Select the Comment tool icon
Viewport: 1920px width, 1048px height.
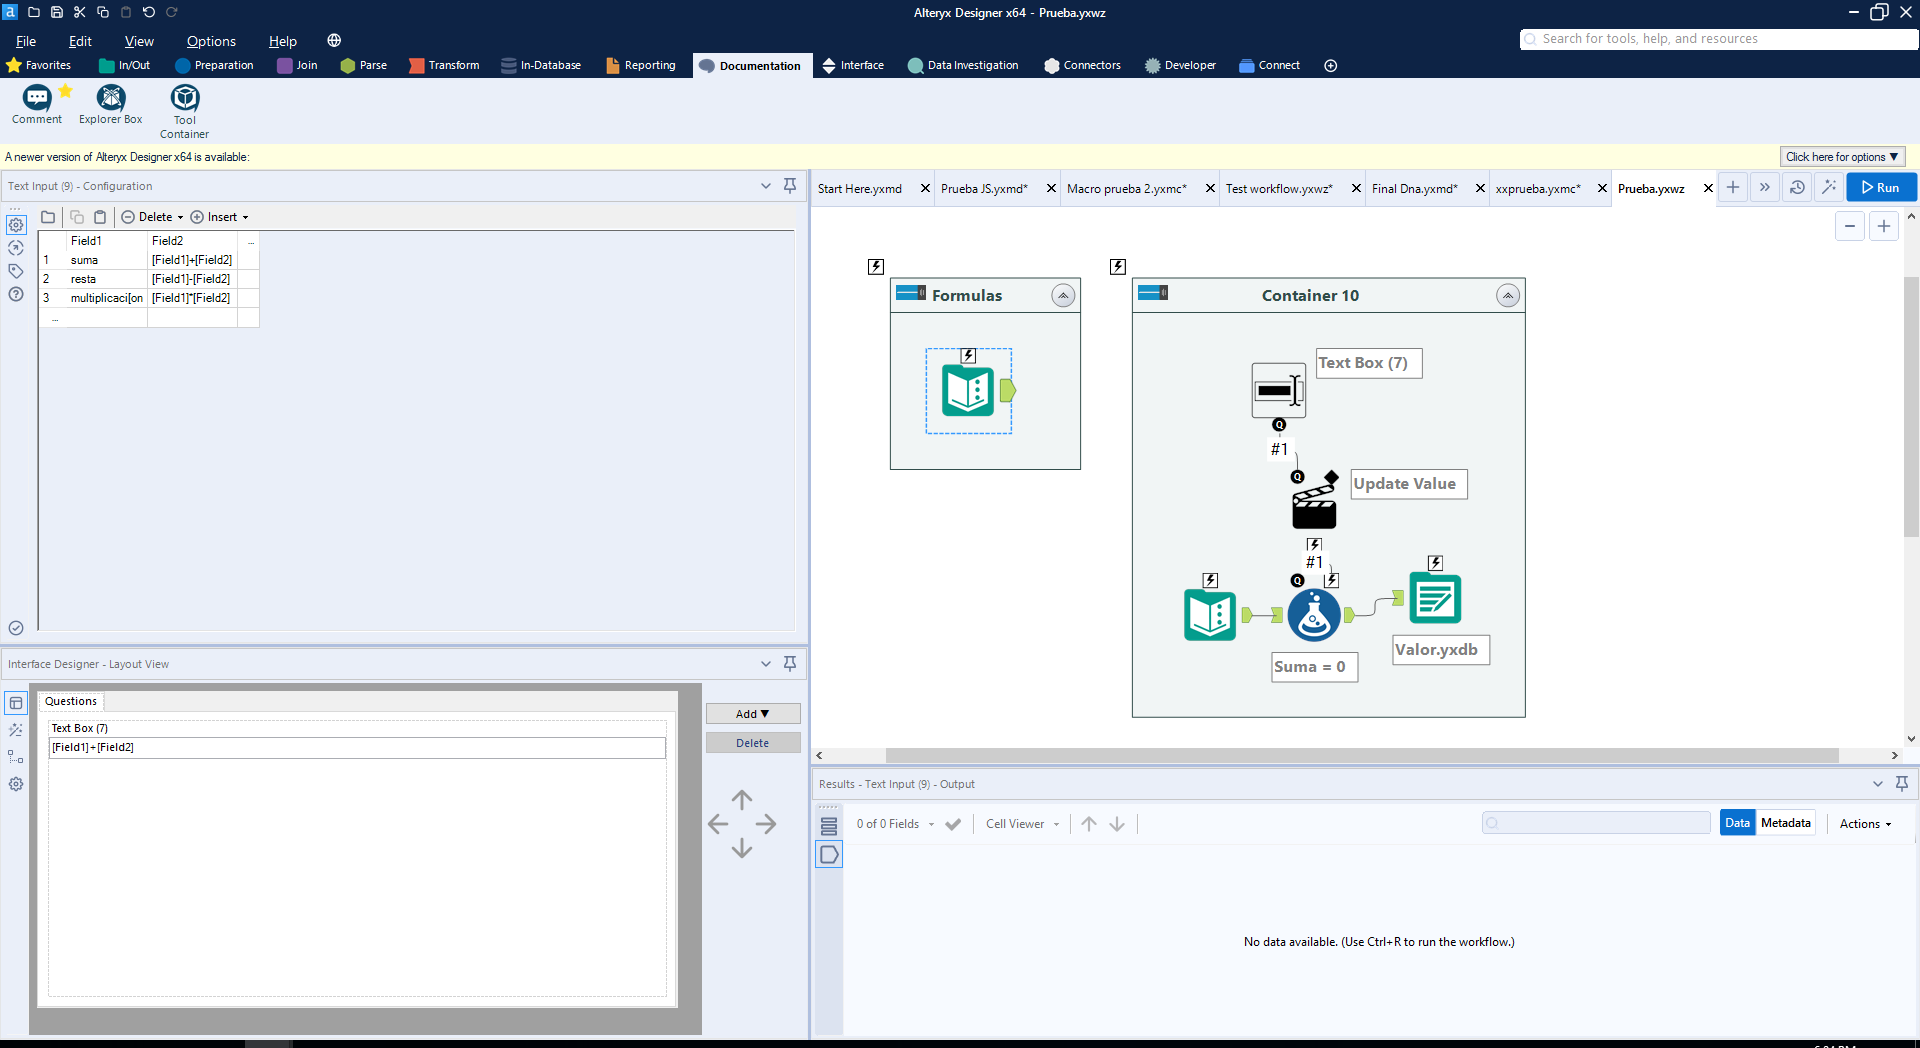(x=37, y=98)
